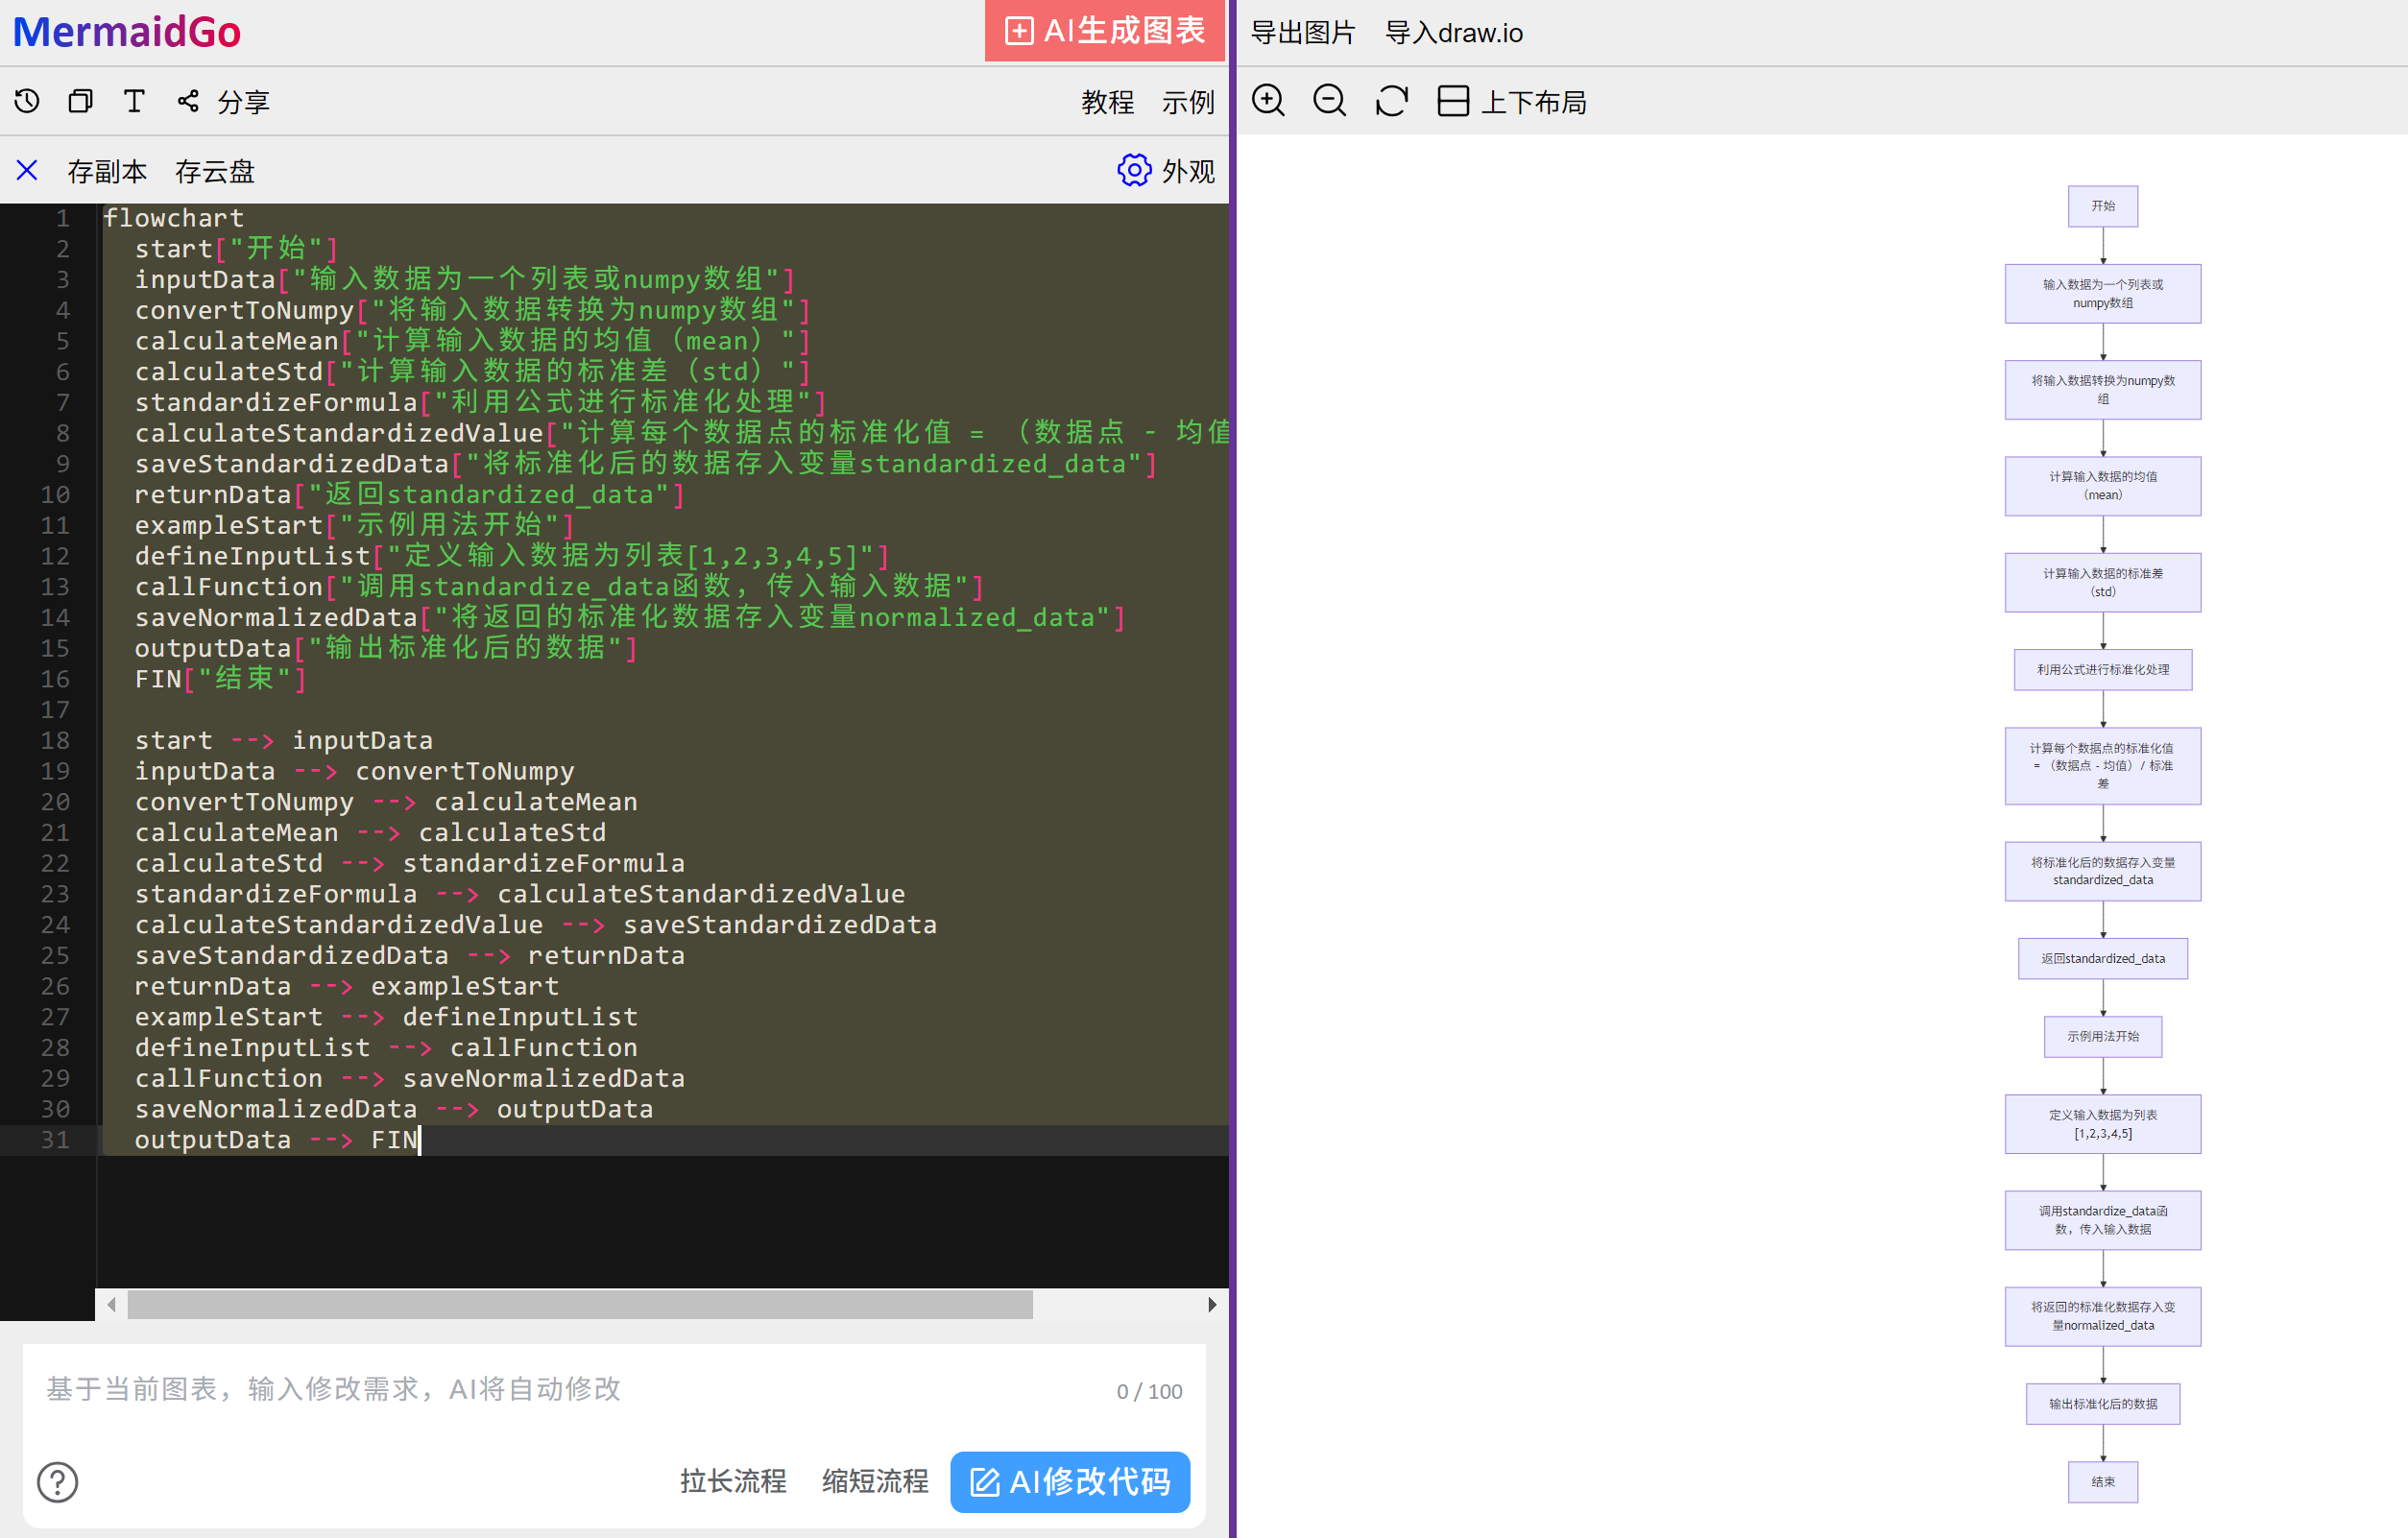Reset diagram view with refresh icon

pyautogui.click(x=1391, y=101)
